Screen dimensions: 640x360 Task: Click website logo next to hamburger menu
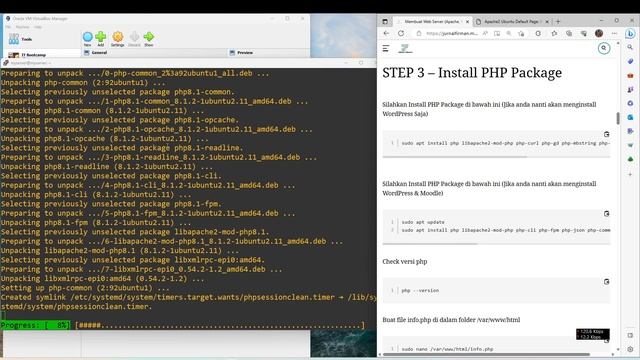[405, 49]
